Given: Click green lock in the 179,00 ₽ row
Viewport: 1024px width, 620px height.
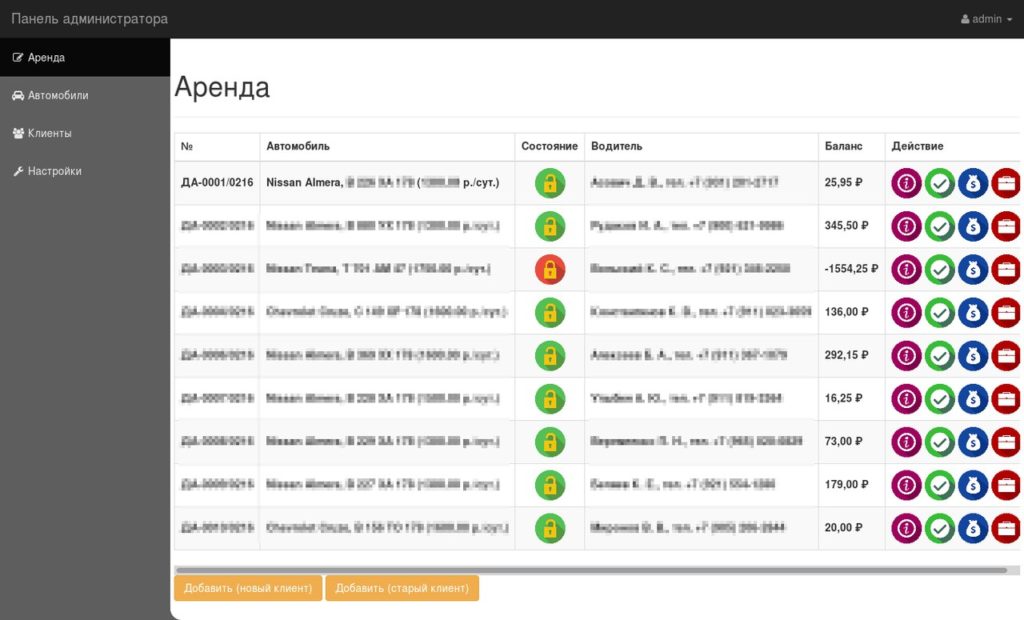Looking at the screenshot, I should [x=550, y=485].
